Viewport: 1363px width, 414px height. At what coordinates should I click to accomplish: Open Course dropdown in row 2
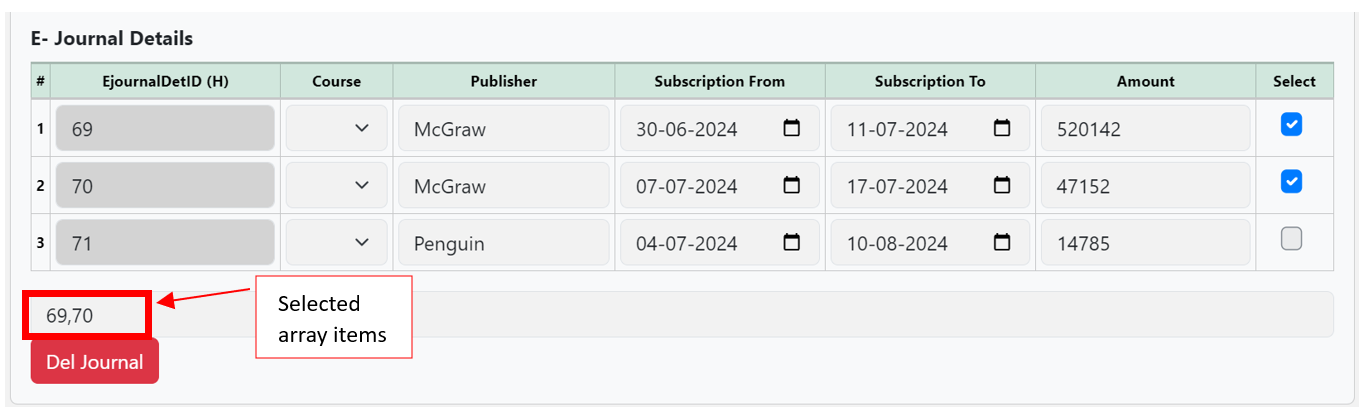click(336, 185)
